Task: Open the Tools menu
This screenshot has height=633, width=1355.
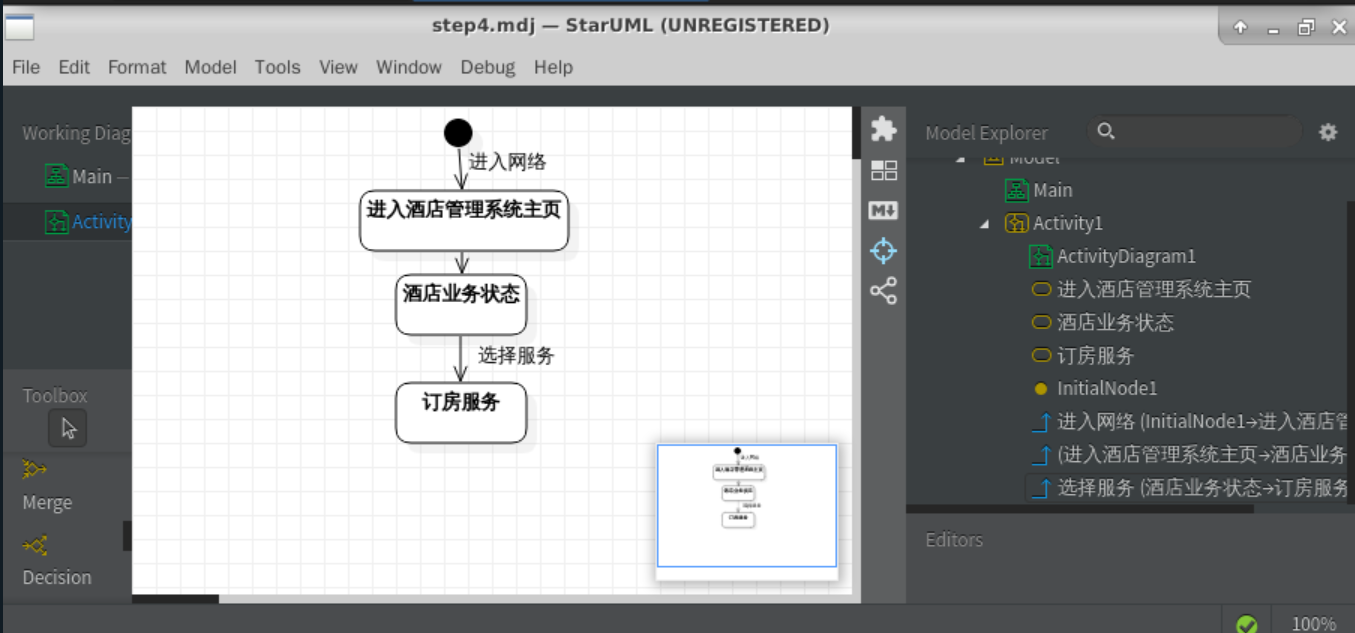Action: [x=277, y=67]
